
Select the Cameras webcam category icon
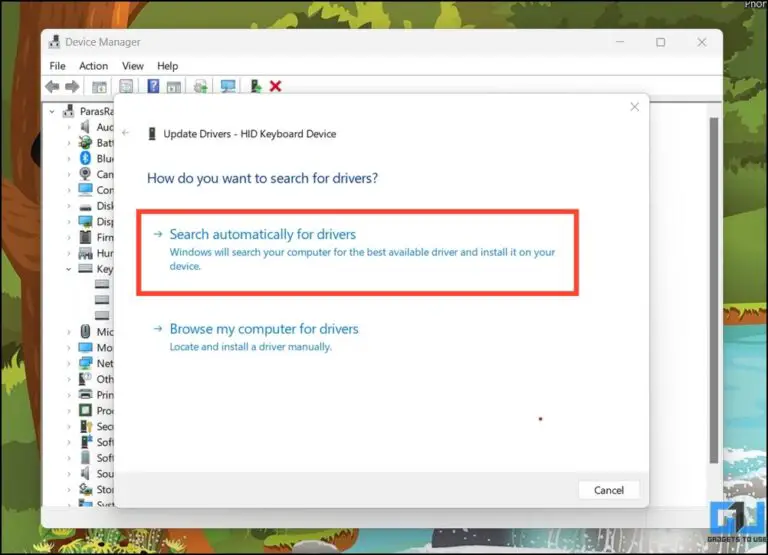pyautogui.click(x=85, y=174)
